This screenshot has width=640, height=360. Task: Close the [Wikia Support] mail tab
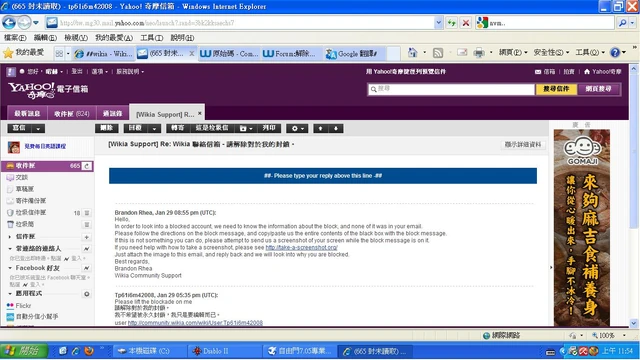pos(200,113)
